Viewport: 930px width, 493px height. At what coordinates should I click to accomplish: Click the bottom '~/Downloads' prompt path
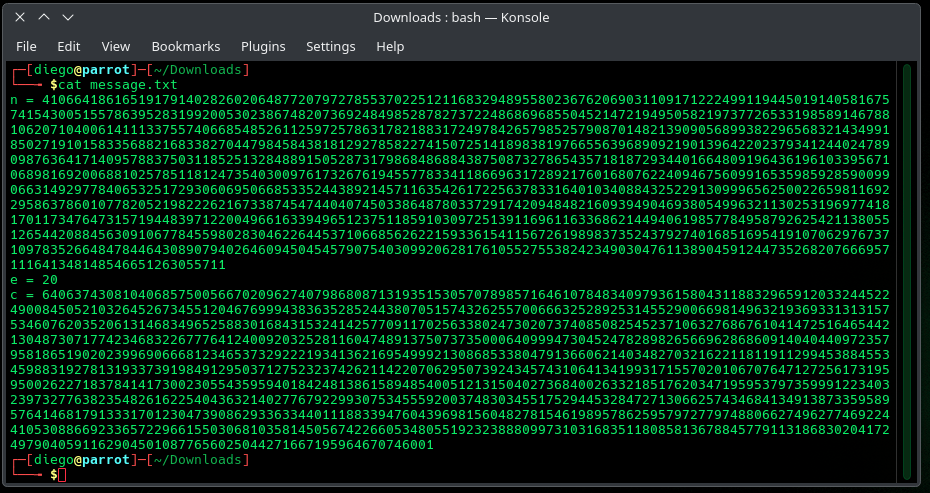(x=198, y=460)
